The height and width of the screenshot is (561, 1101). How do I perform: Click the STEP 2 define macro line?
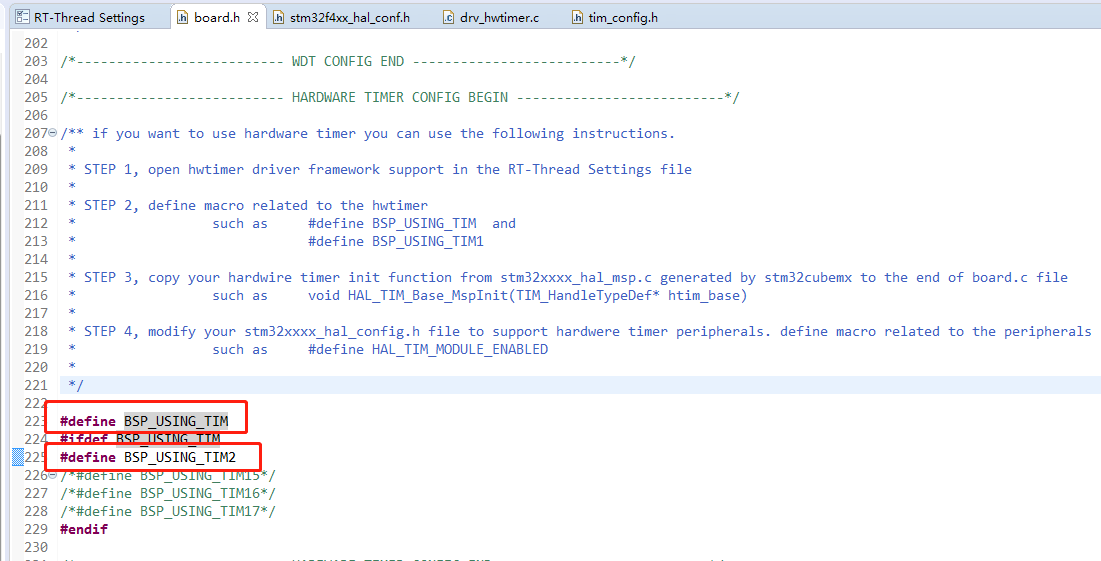[x=248, y=205]
